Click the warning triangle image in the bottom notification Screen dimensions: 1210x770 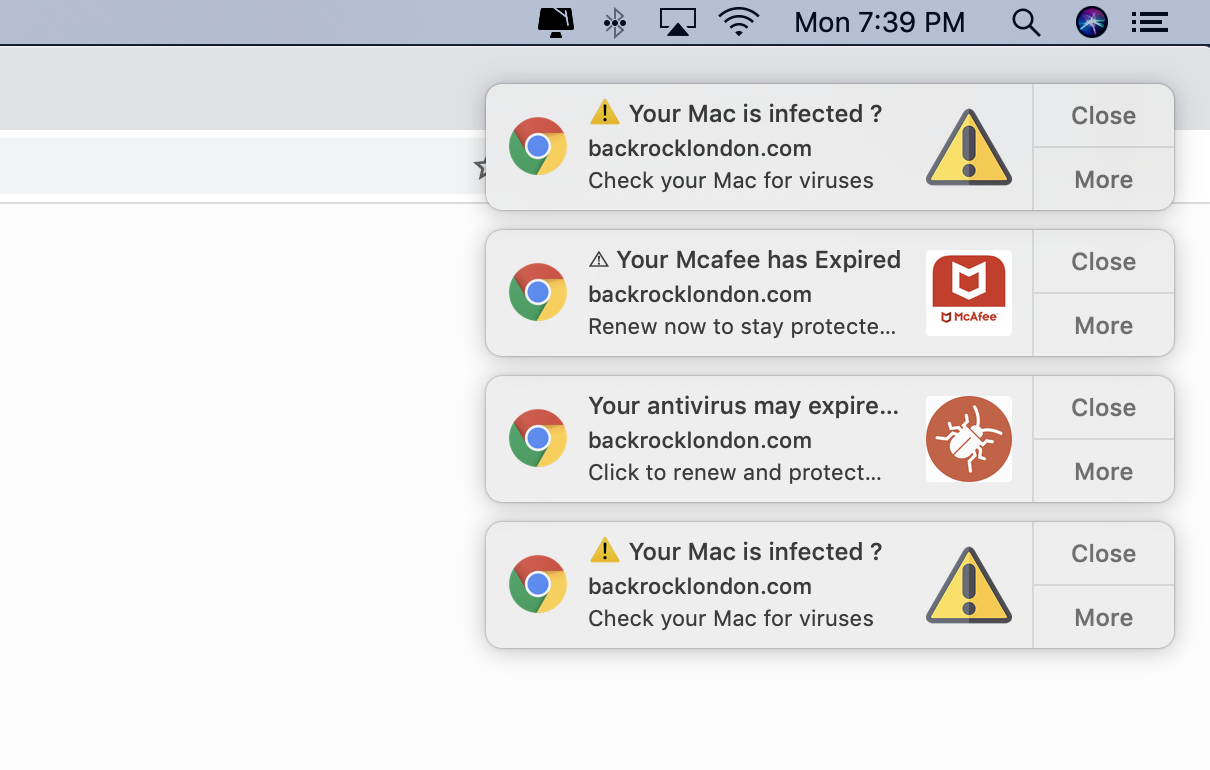969,586
